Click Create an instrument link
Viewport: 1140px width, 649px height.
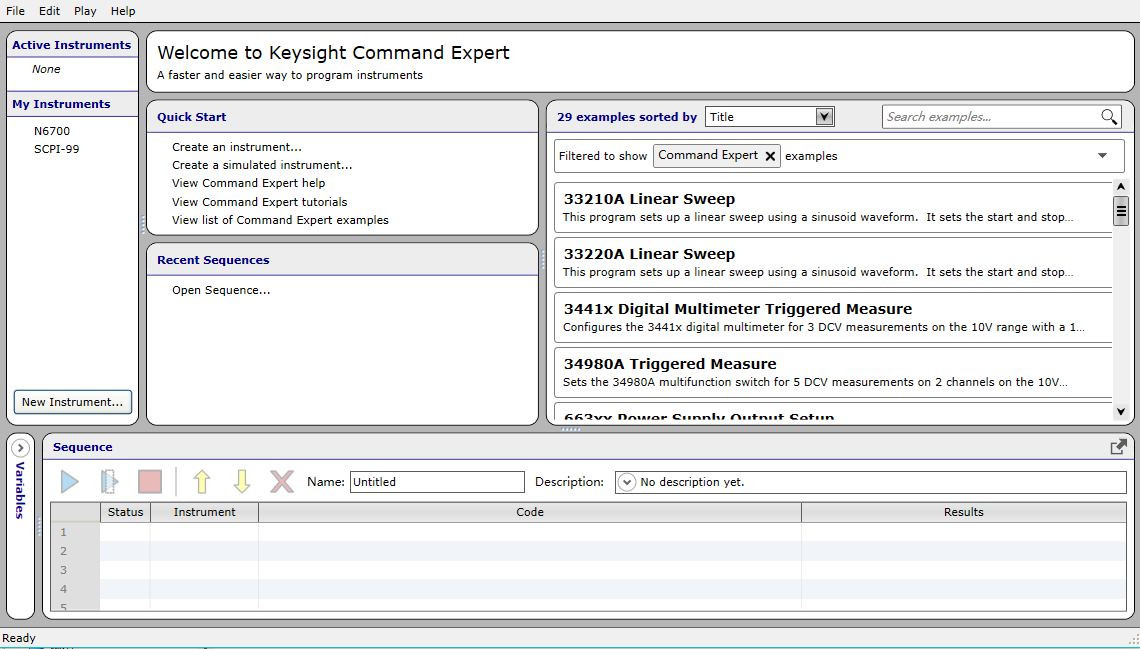(237, 147)
